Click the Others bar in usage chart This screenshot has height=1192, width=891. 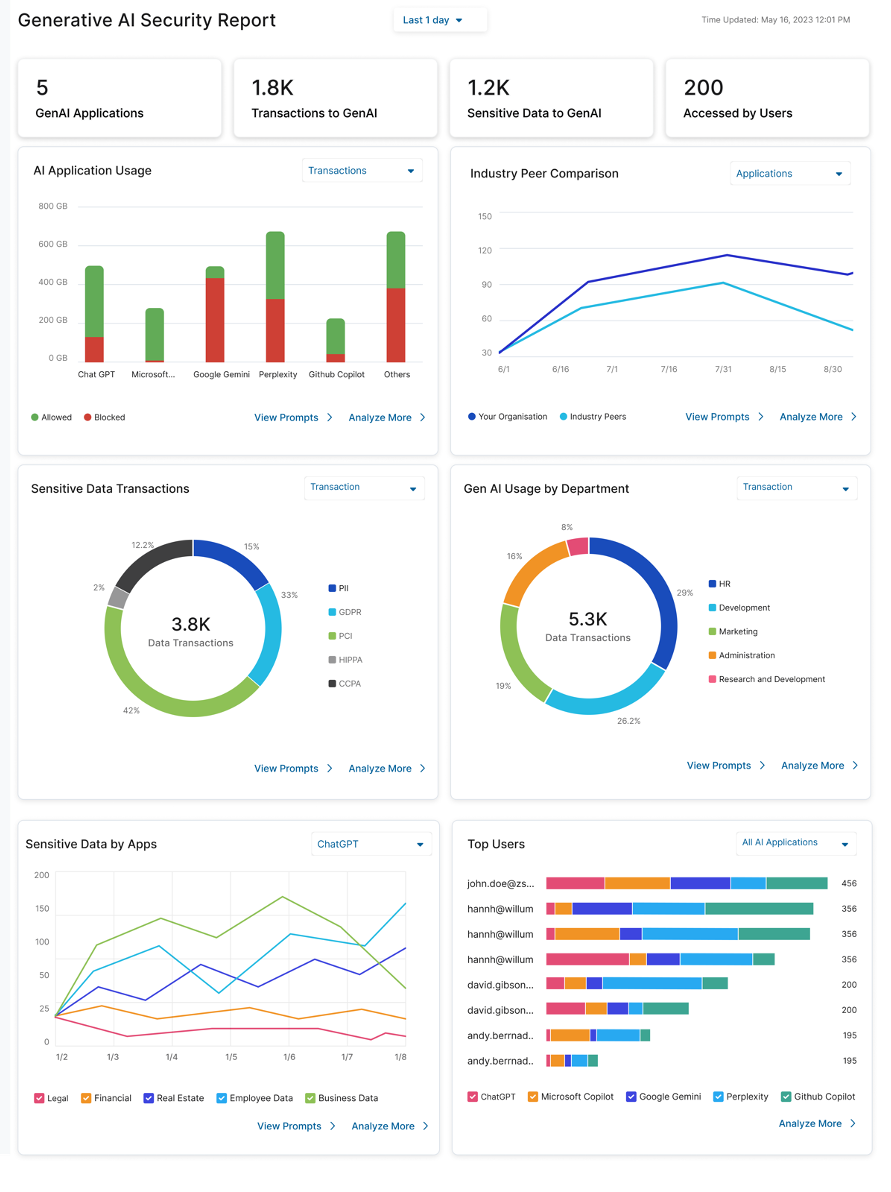tap(396, 296)
